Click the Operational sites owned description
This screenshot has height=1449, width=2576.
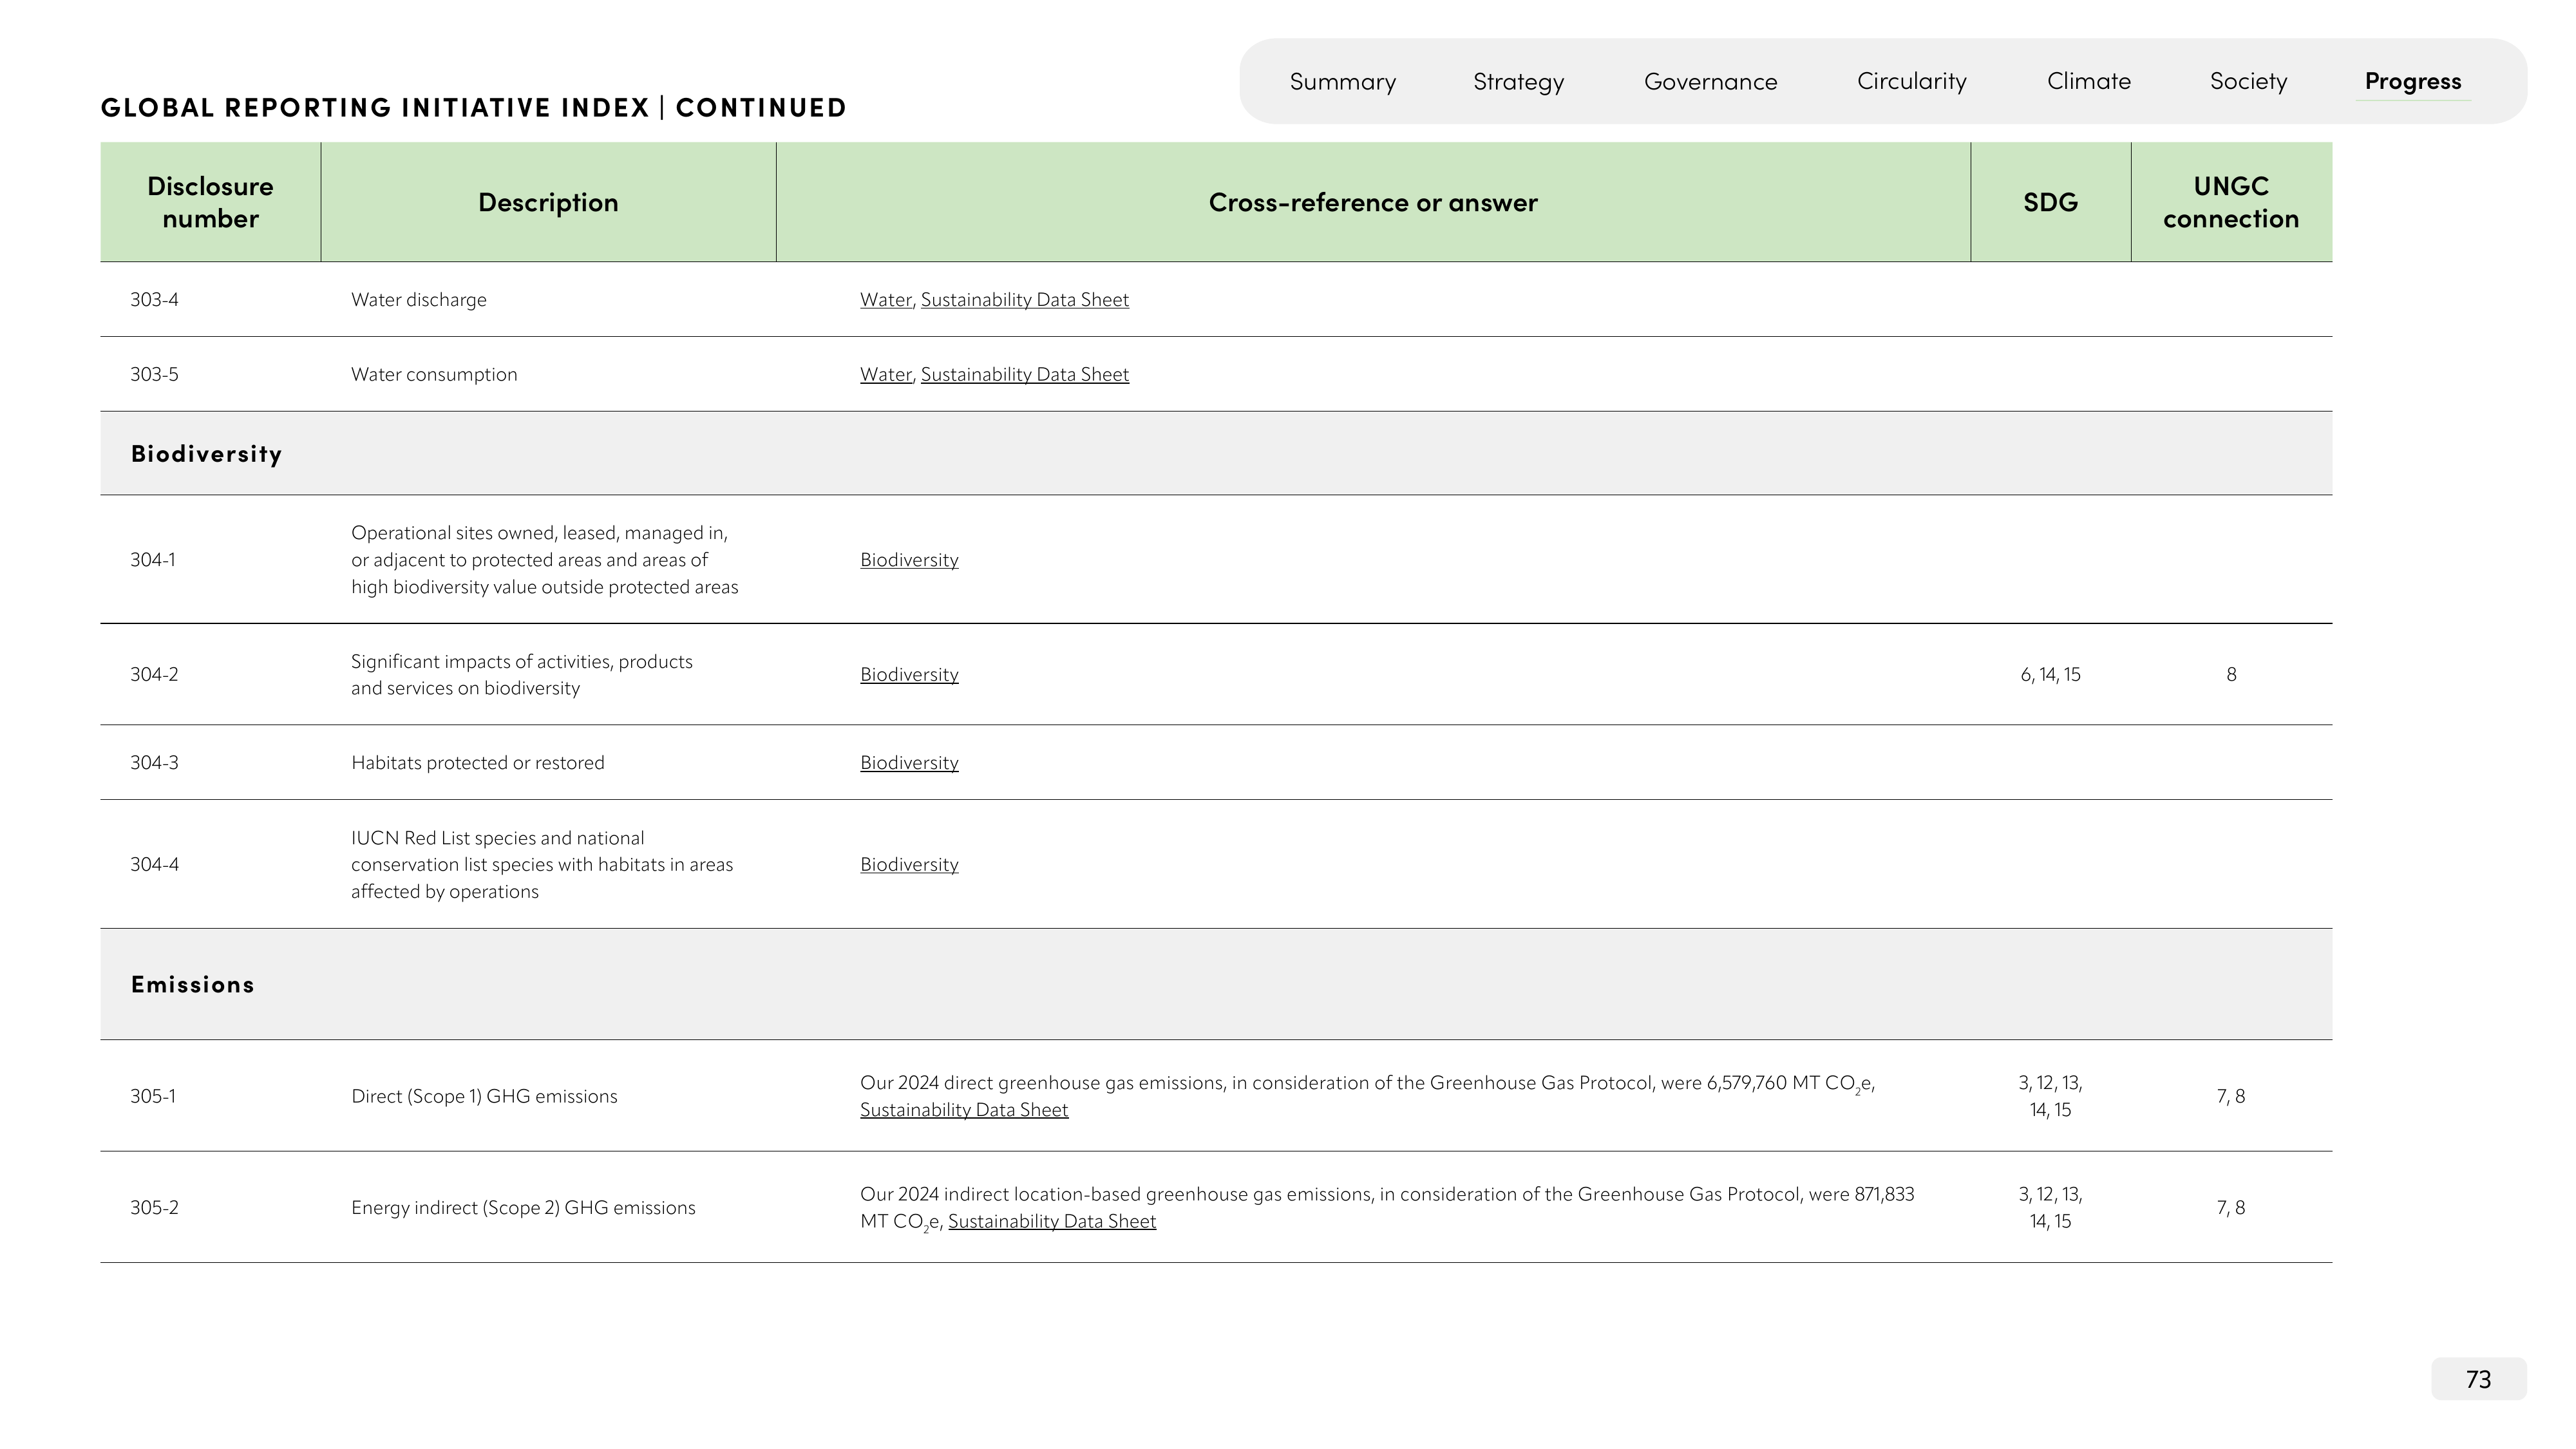point(544,560)
